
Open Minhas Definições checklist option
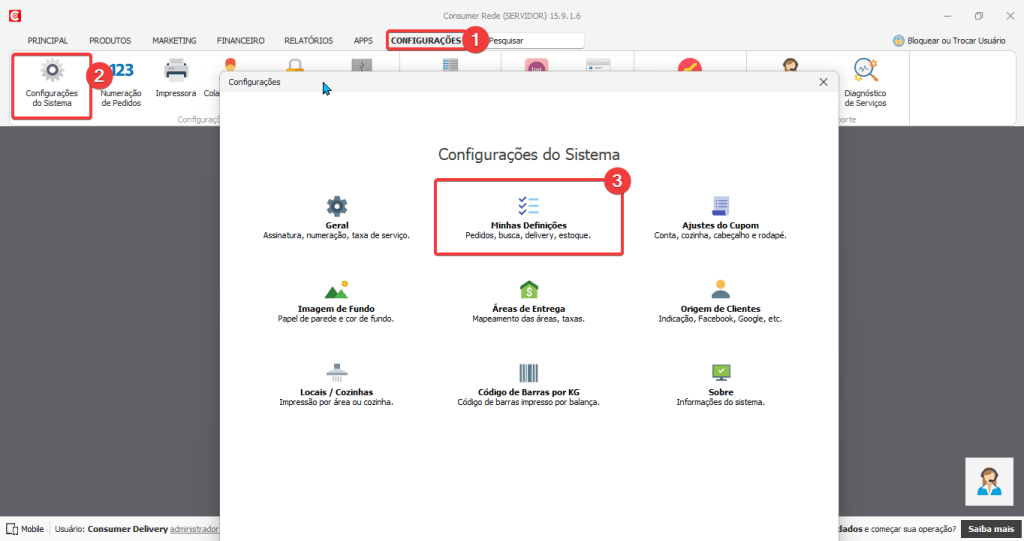[528, 208]
